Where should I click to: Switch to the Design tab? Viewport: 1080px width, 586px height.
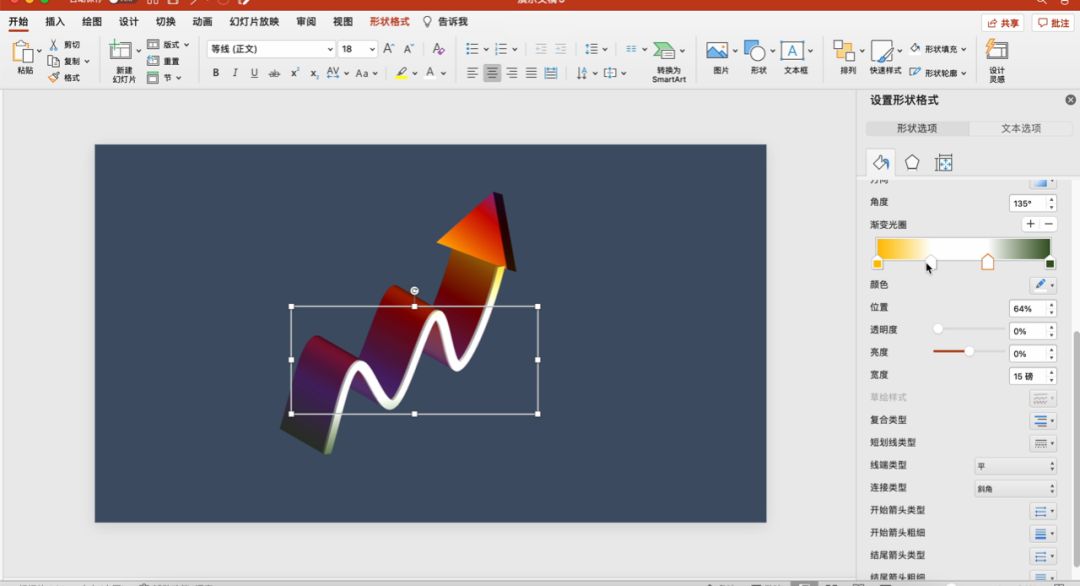pos(128,21)
